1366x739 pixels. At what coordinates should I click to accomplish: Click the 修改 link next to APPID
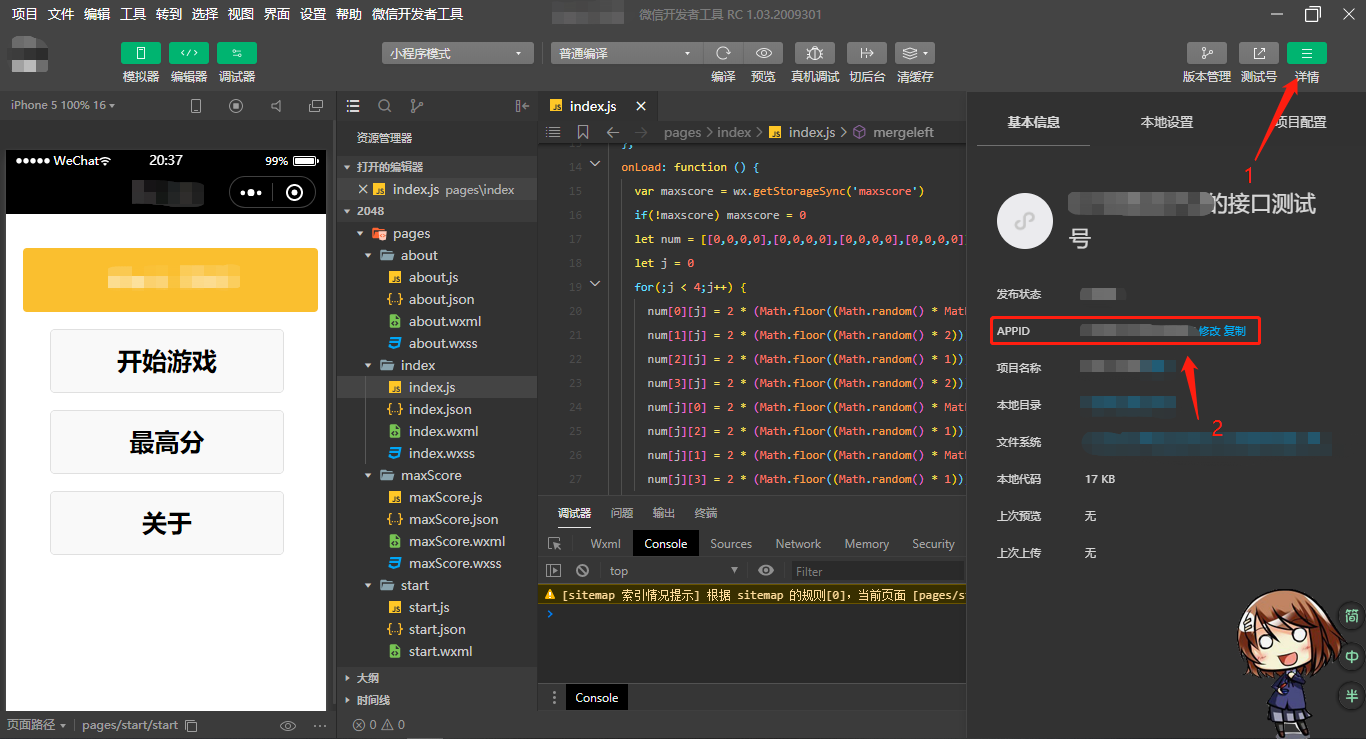(x=1210, y=331)
